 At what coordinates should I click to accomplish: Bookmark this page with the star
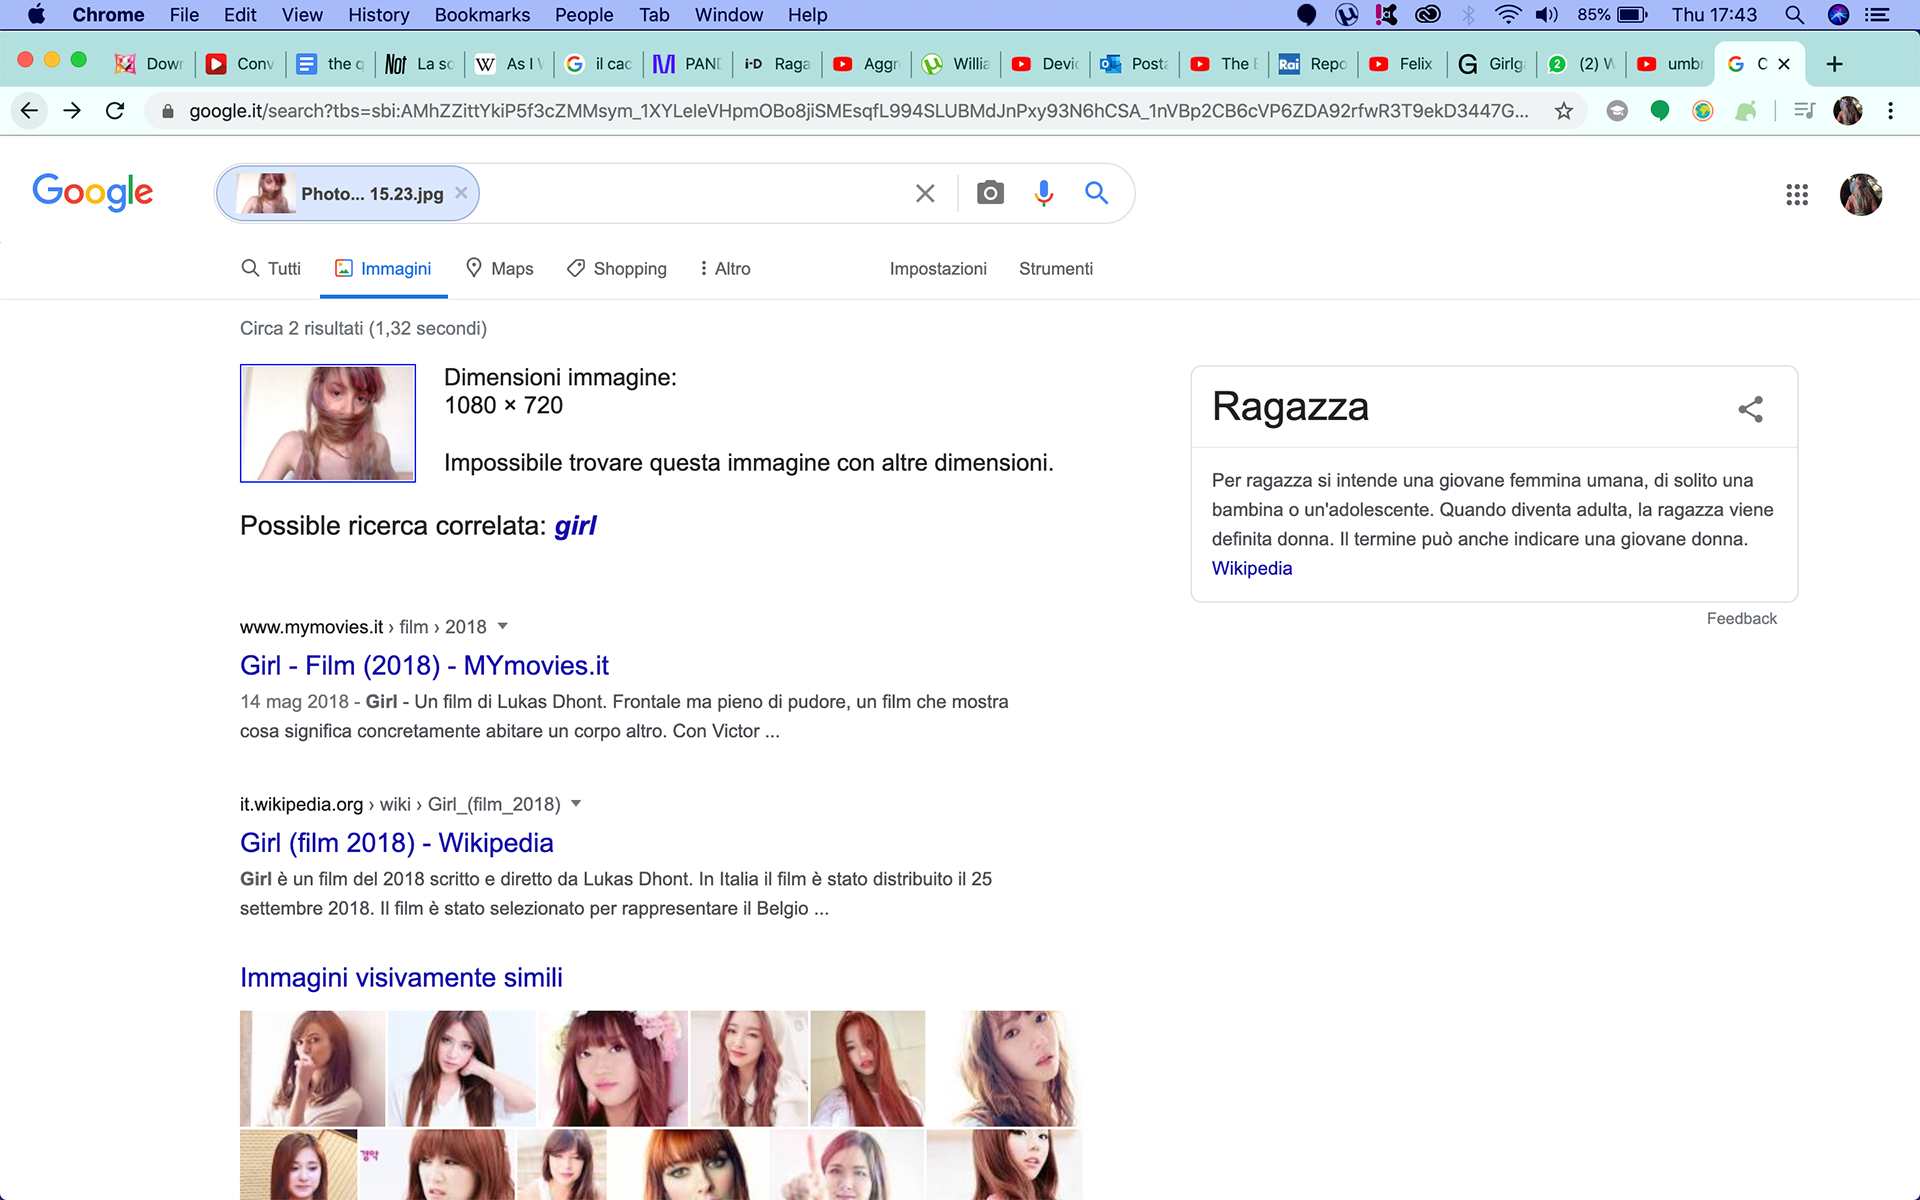1564,111
